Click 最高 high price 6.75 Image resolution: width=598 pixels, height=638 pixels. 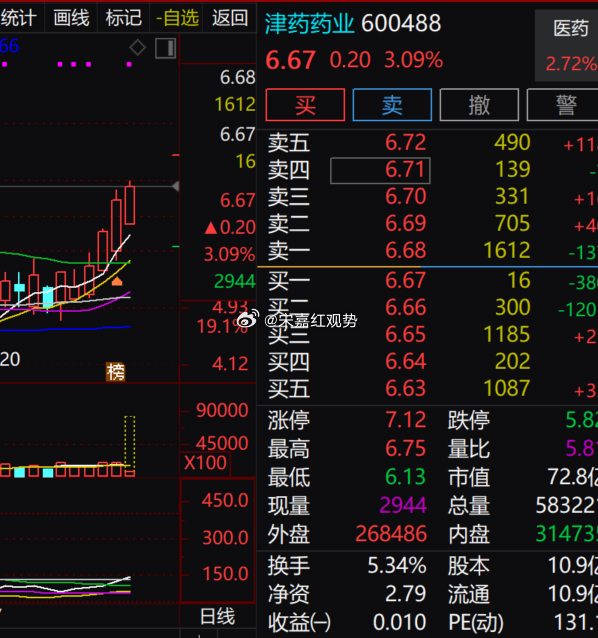point(406,448)
